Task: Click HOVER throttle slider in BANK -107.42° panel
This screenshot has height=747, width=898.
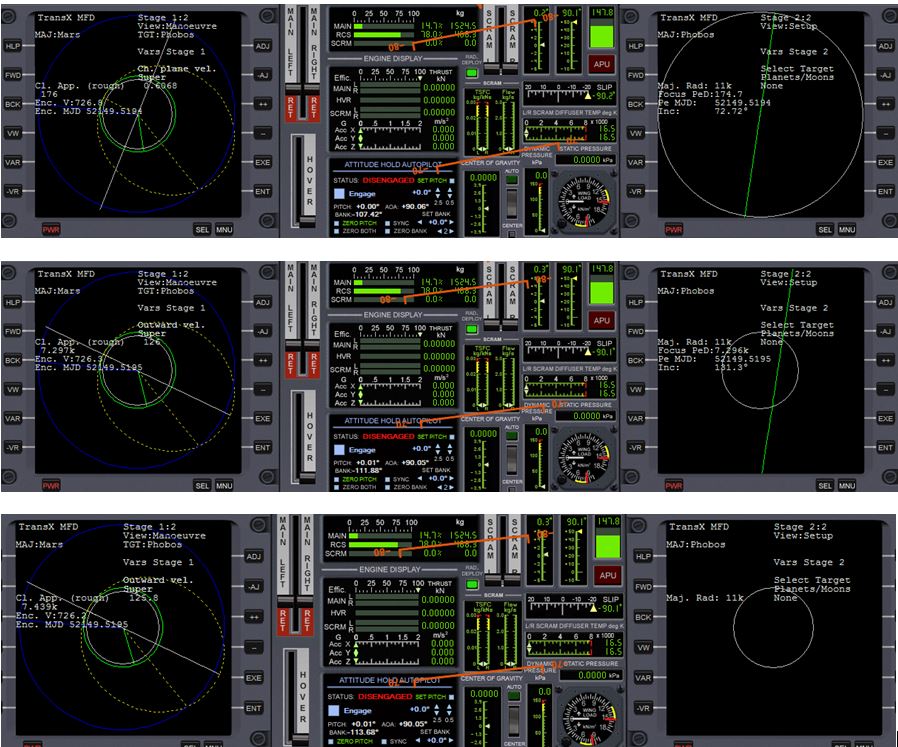Action: coord(304,181)
